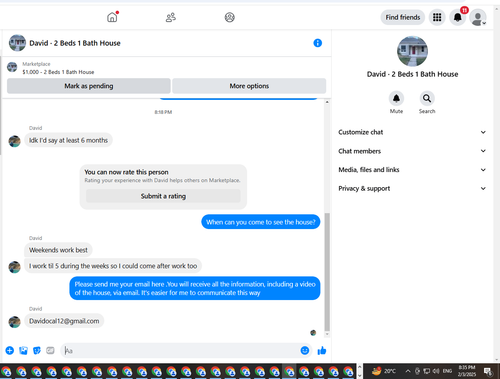
Task: Click 'Idk I'd say at least 6 months' message
Action: click(68, 140)
